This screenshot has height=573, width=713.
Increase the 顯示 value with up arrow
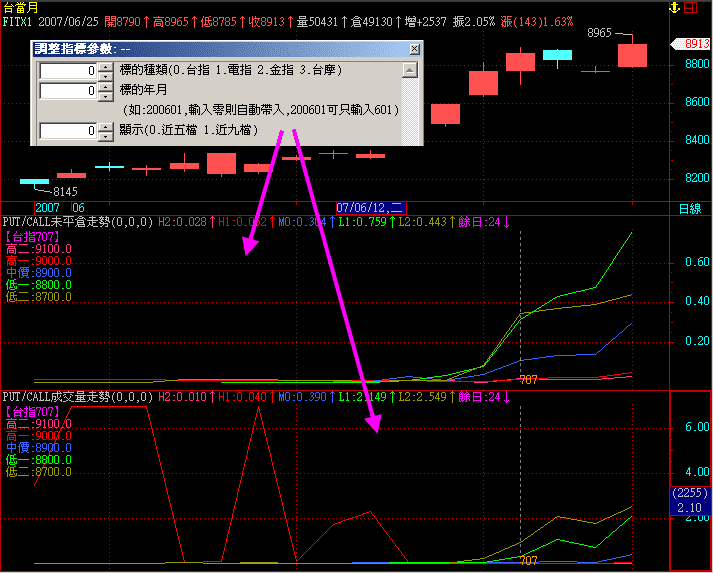pos(105,127)
